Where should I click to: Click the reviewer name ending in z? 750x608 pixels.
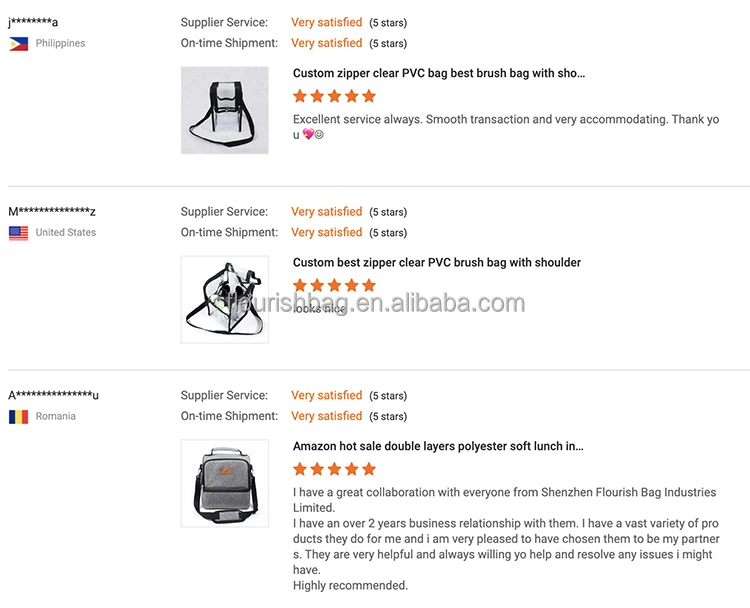pos(52,211)
